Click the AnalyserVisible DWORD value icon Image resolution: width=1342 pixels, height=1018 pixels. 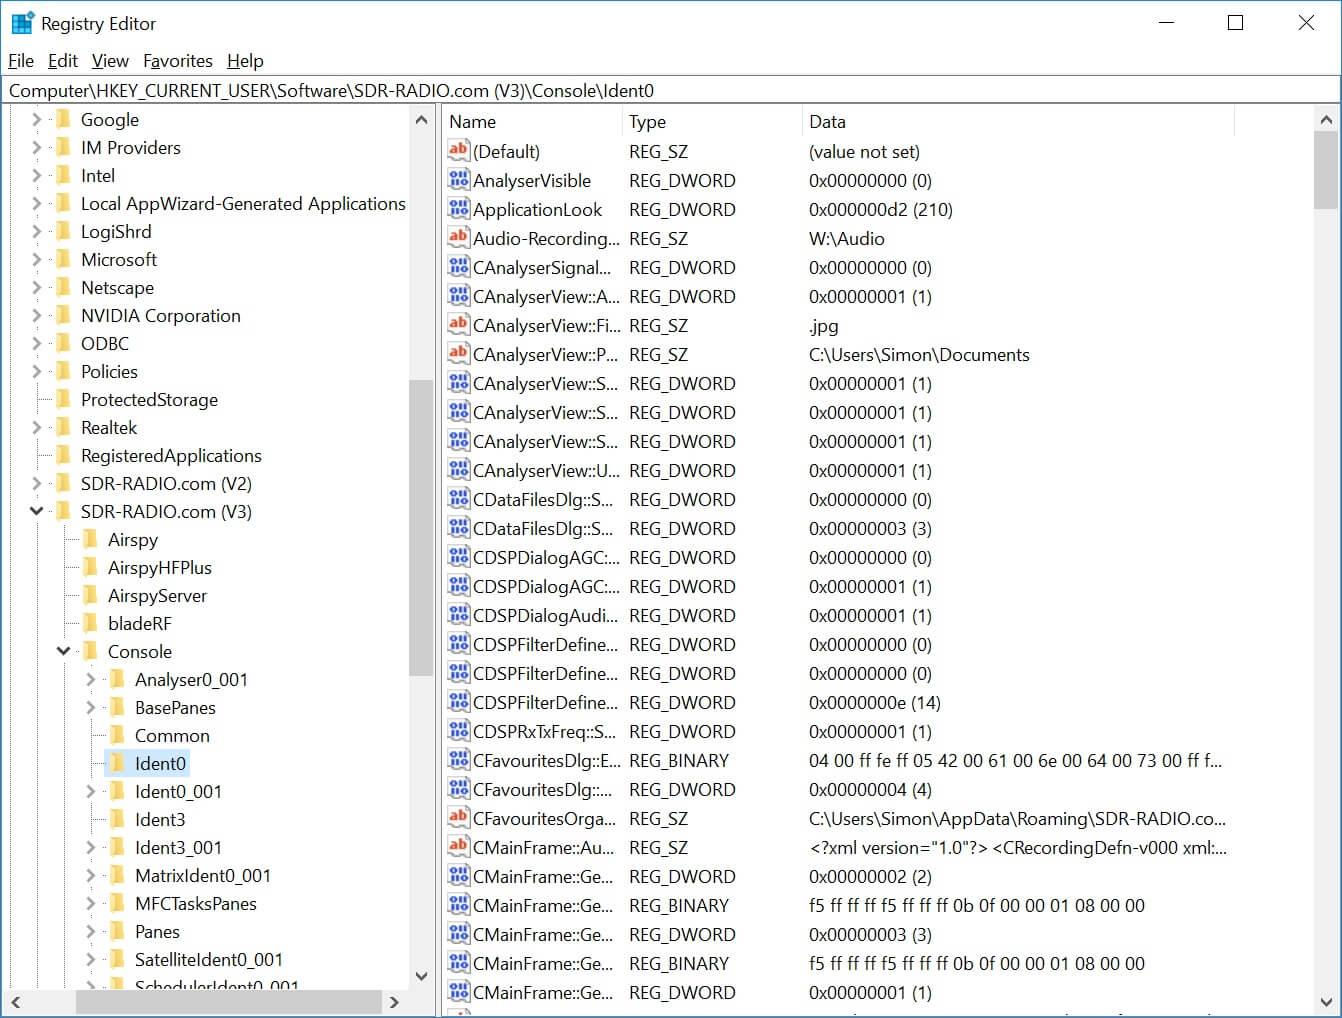458,180
